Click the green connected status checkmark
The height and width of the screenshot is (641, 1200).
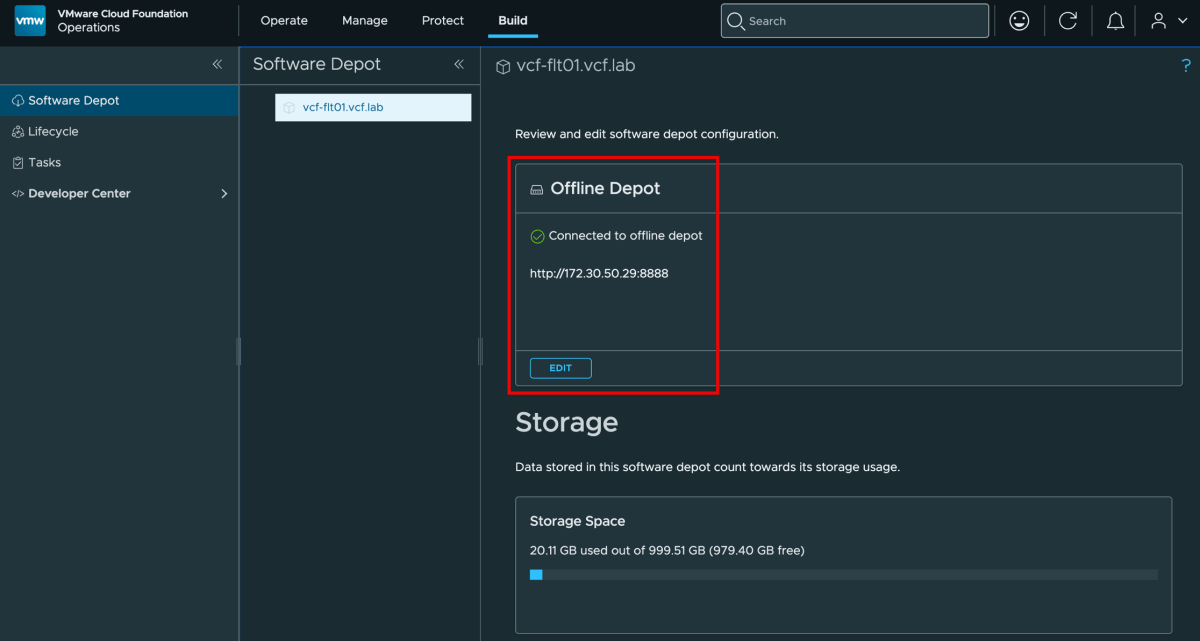537,236
